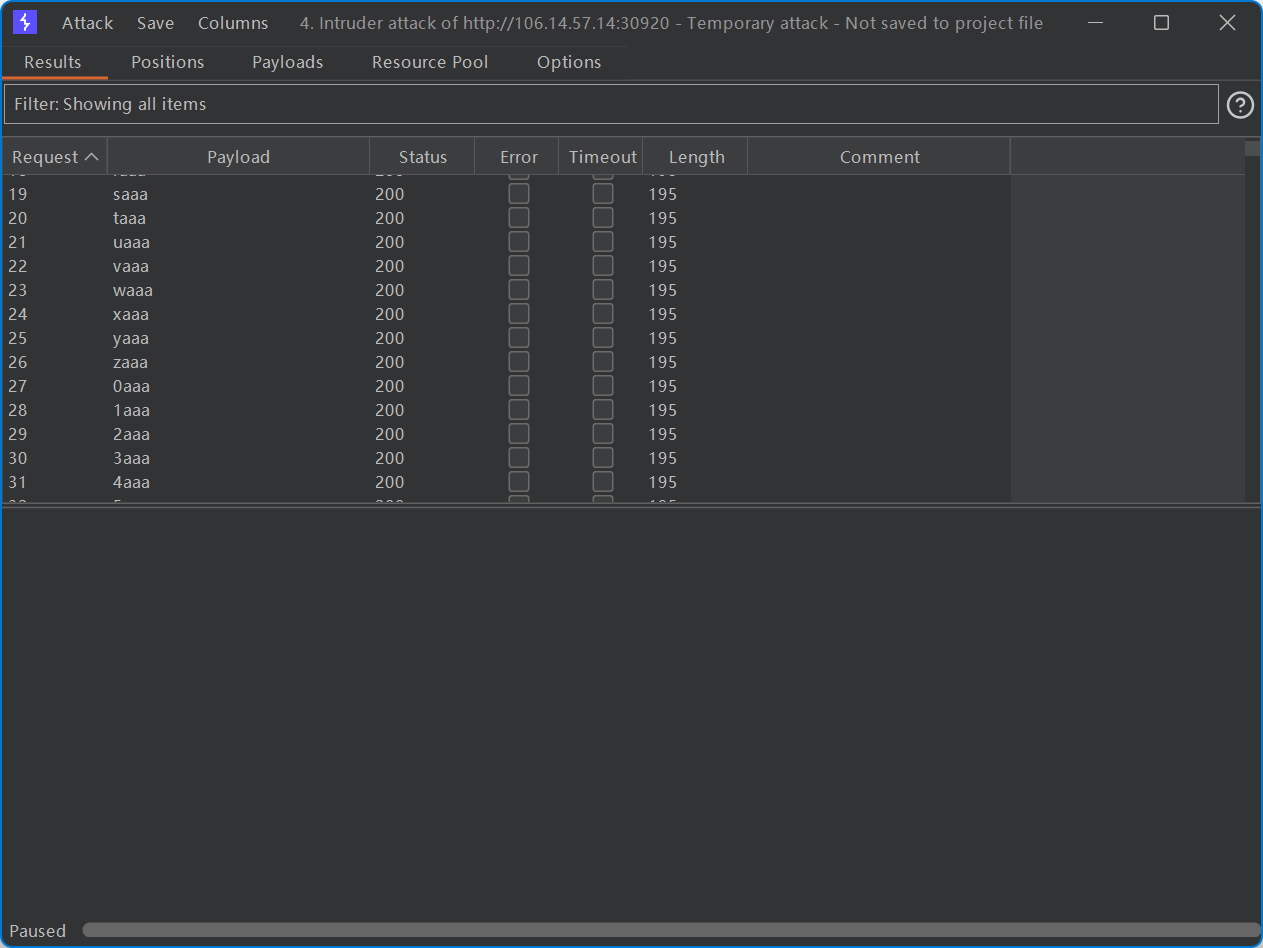Screen dimensions: 1263x948
Task: Open the filter help question mark icon
Action: (1240, 105)
